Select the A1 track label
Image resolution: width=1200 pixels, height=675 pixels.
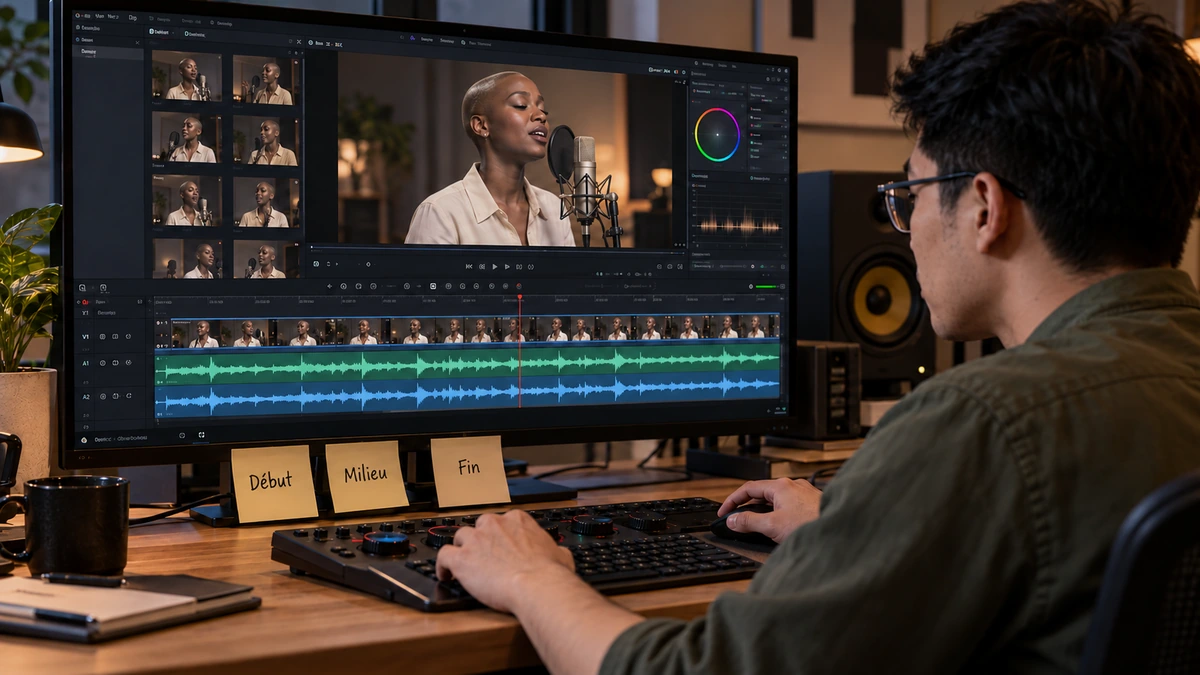(x=85, y=363)
